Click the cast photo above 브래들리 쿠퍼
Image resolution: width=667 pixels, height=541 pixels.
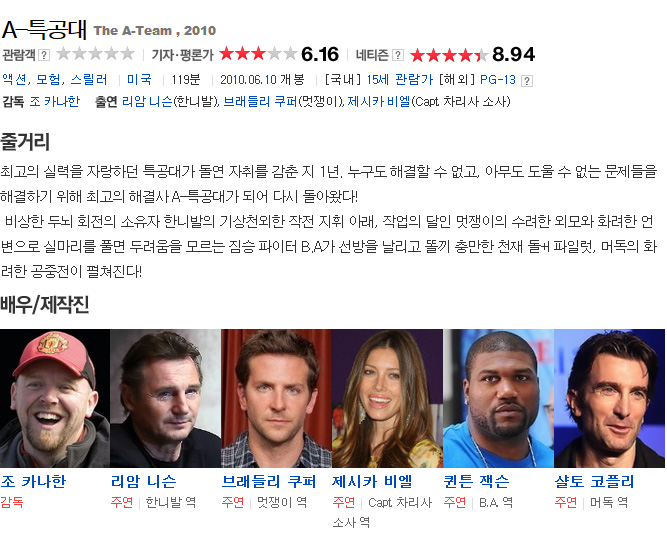tap(276, 399)
